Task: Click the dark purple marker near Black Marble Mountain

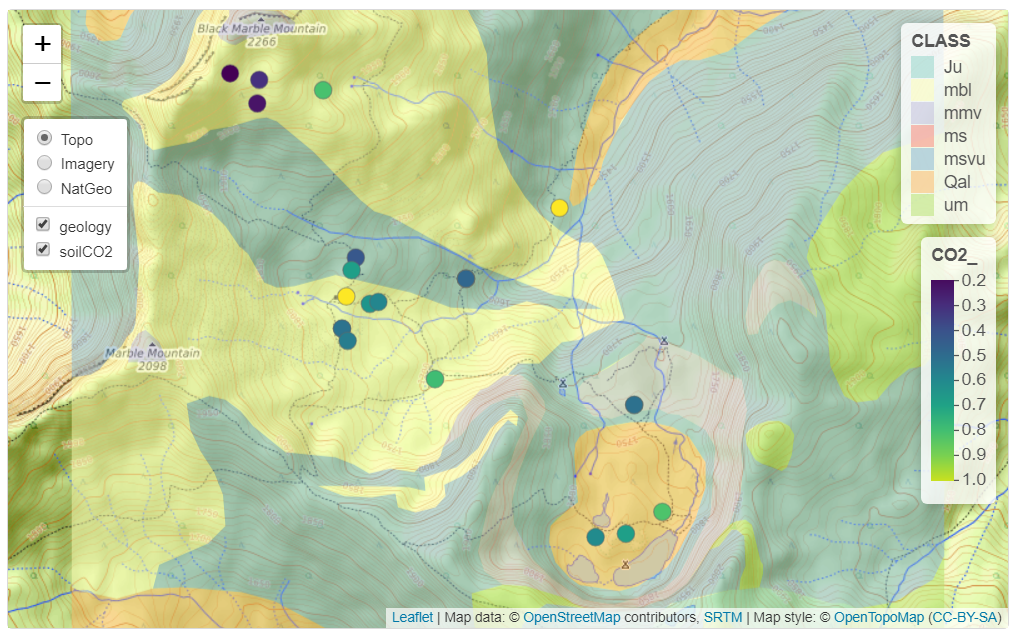Action: (x=229, y=72)
